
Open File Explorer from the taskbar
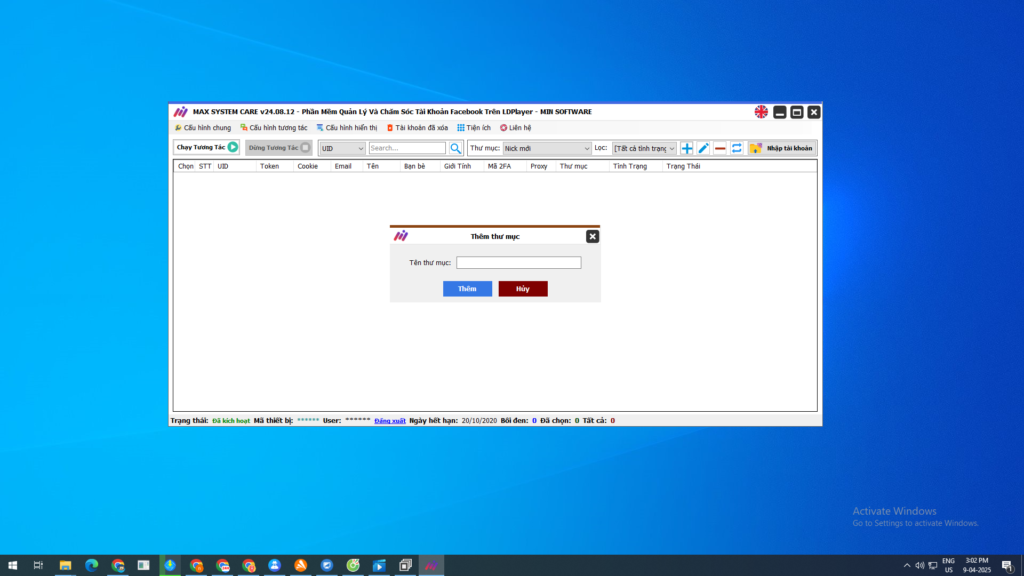click(65, 566)
